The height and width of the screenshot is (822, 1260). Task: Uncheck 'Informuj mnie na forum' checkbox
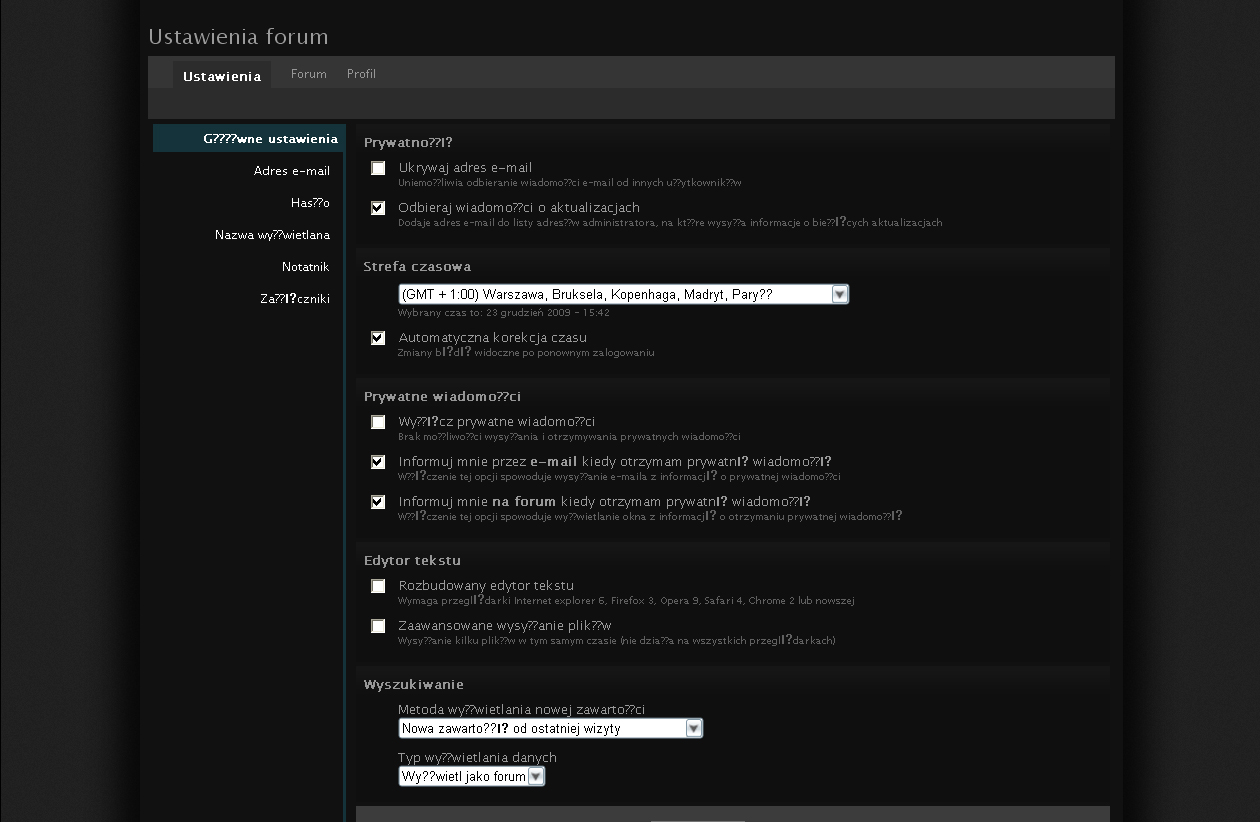pos(378,502)
